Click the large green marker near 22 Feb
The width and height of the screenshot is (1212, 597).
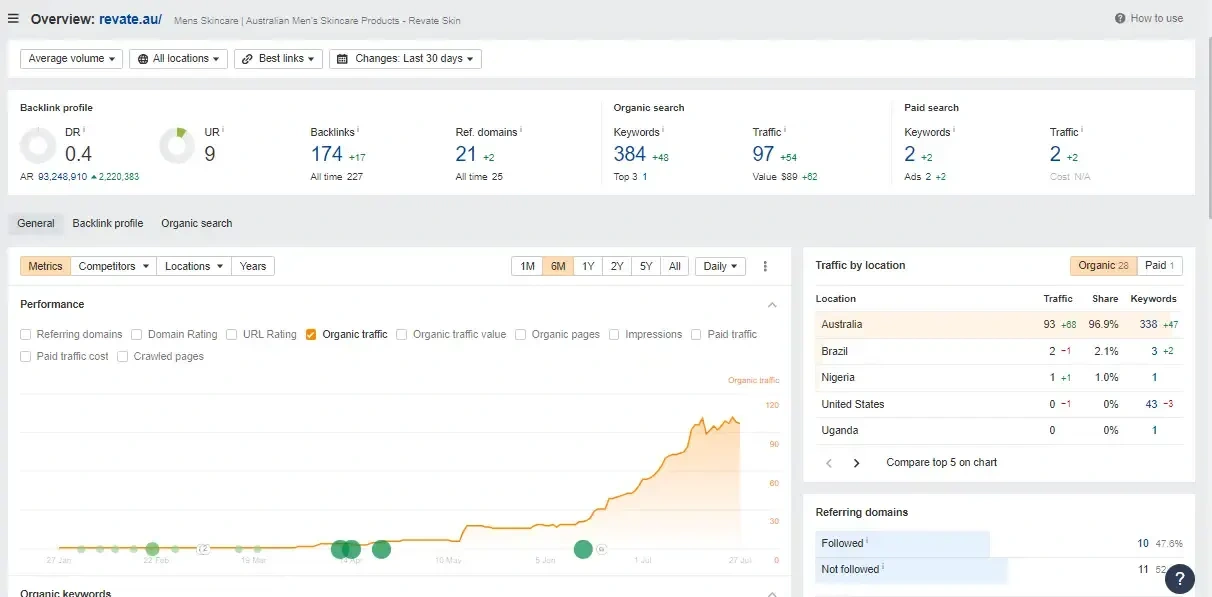[x=152, y=548]
